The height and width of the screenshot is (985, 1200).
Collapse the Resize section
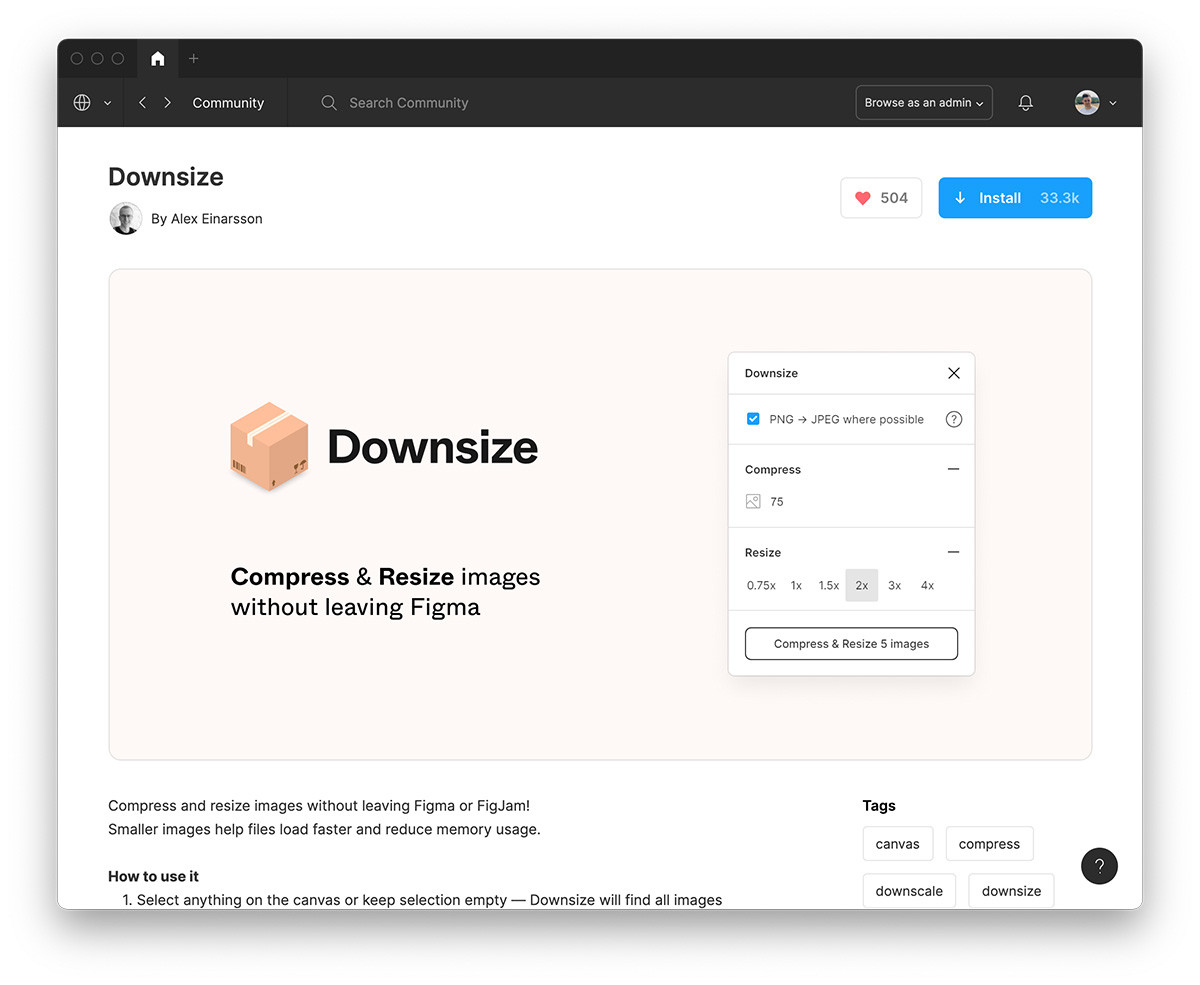click(x=953, y=552)
